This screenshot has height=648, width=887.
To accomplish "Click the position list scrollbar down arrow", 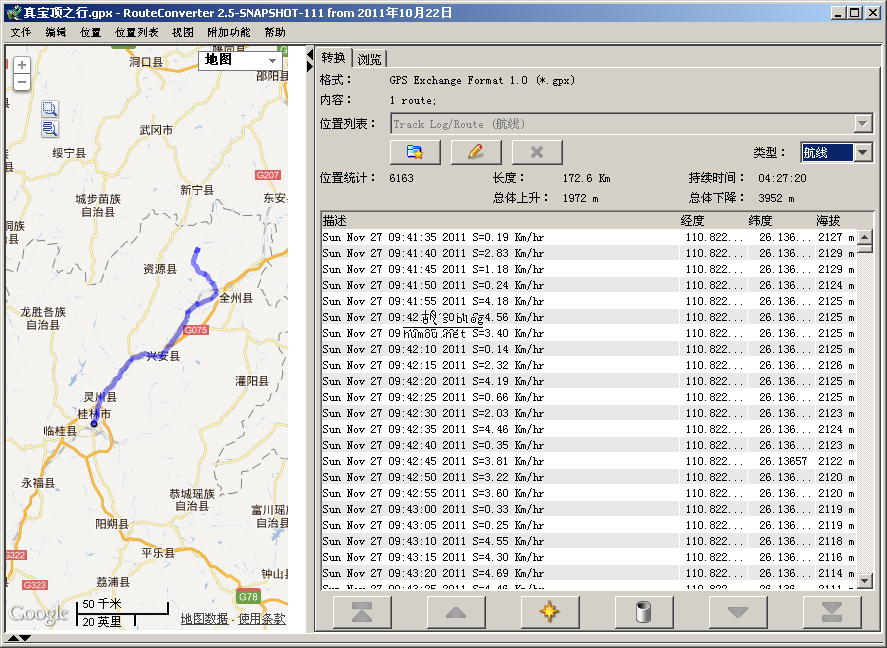I will pyautogui.click(x=864, y=580).
